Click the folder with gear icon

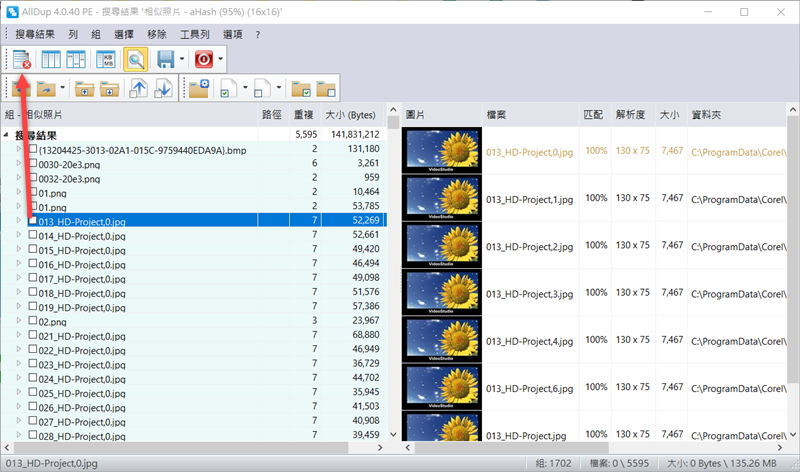pyautogui.click(x=198, y=88)
